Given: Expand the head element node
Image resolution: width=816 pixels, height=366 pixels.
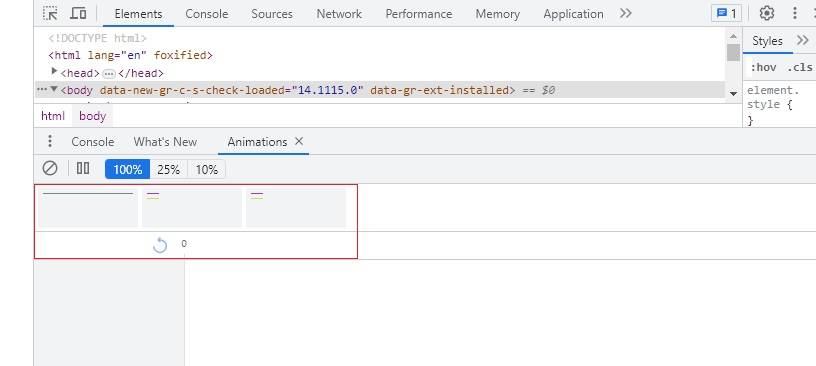Looking at the screenshot, I should 54,71.
